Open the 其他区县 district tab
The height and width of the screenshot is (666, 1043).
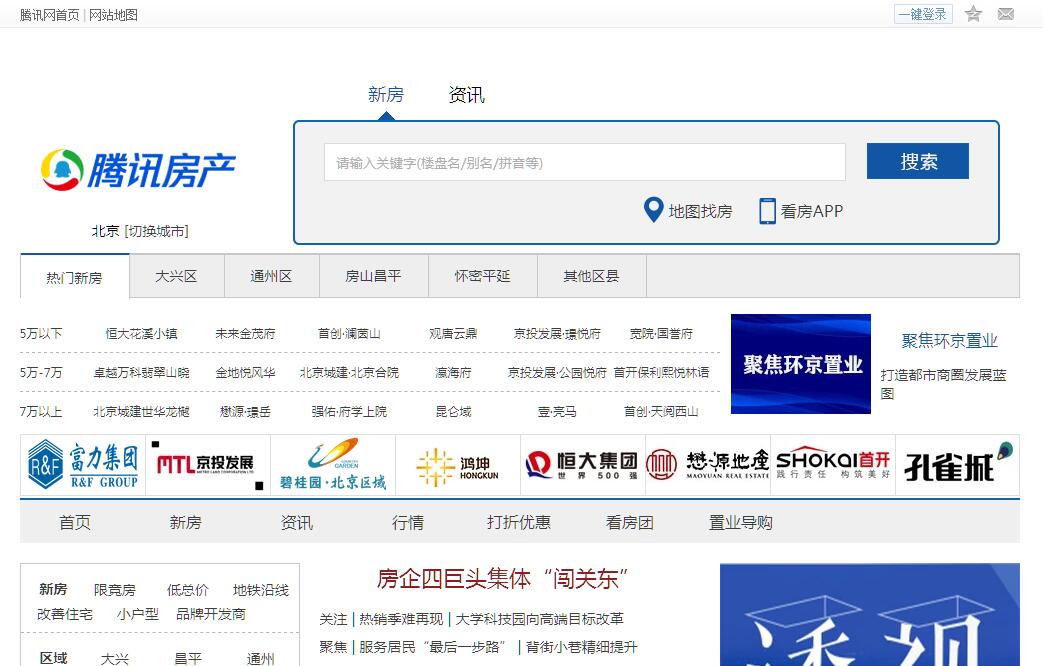pos(591,276)
